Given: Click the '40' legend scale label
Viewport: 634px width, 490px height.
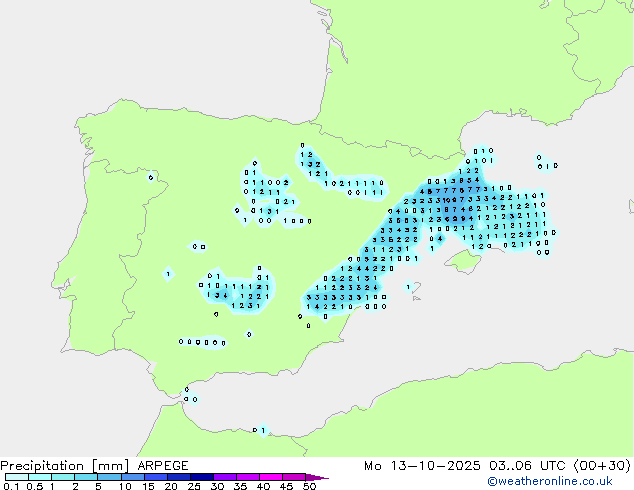Looking at the screenshot, I should (263, 486).
